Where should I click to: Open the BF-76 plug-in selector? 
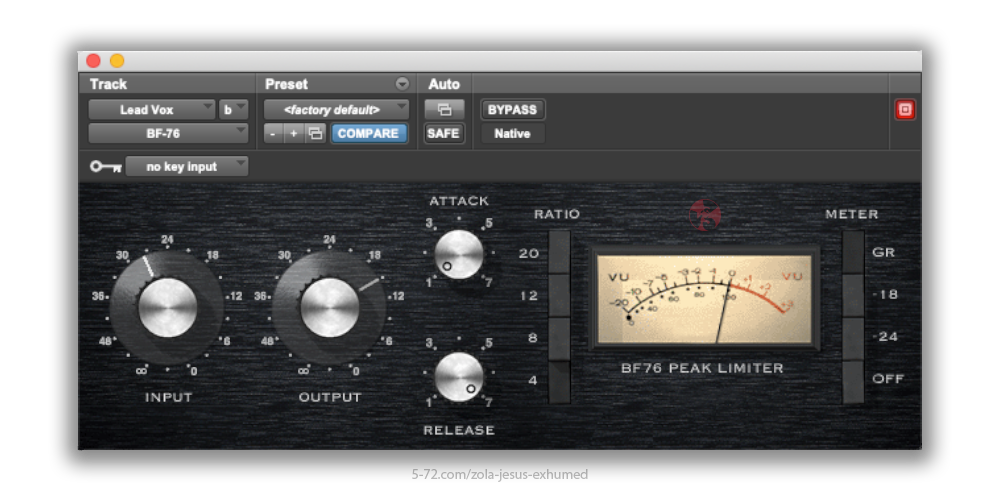pyautogui.click(x=168, y=133)
